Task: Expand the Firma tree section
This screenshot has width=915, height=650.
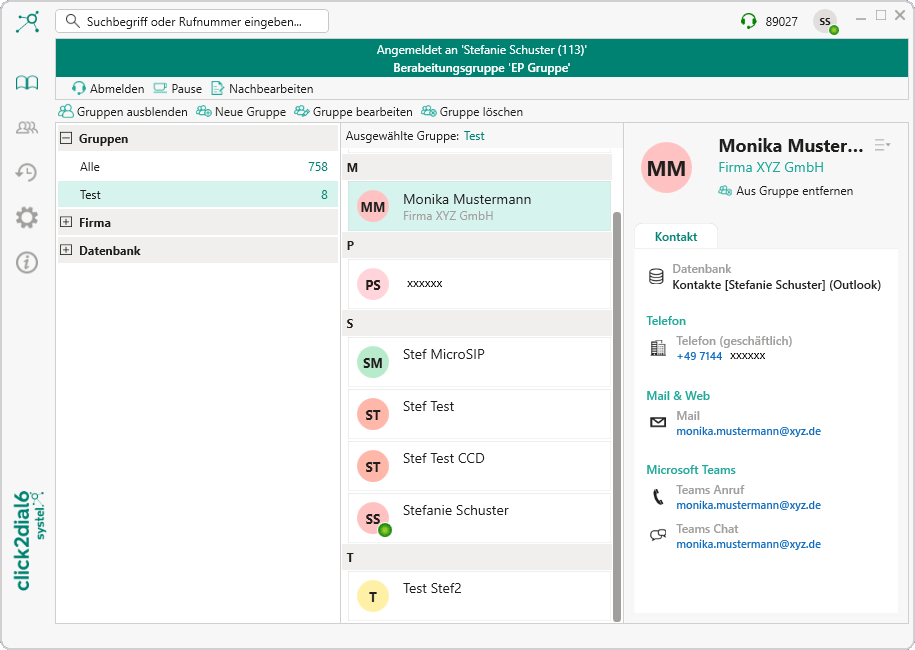Action: [66, 222]
